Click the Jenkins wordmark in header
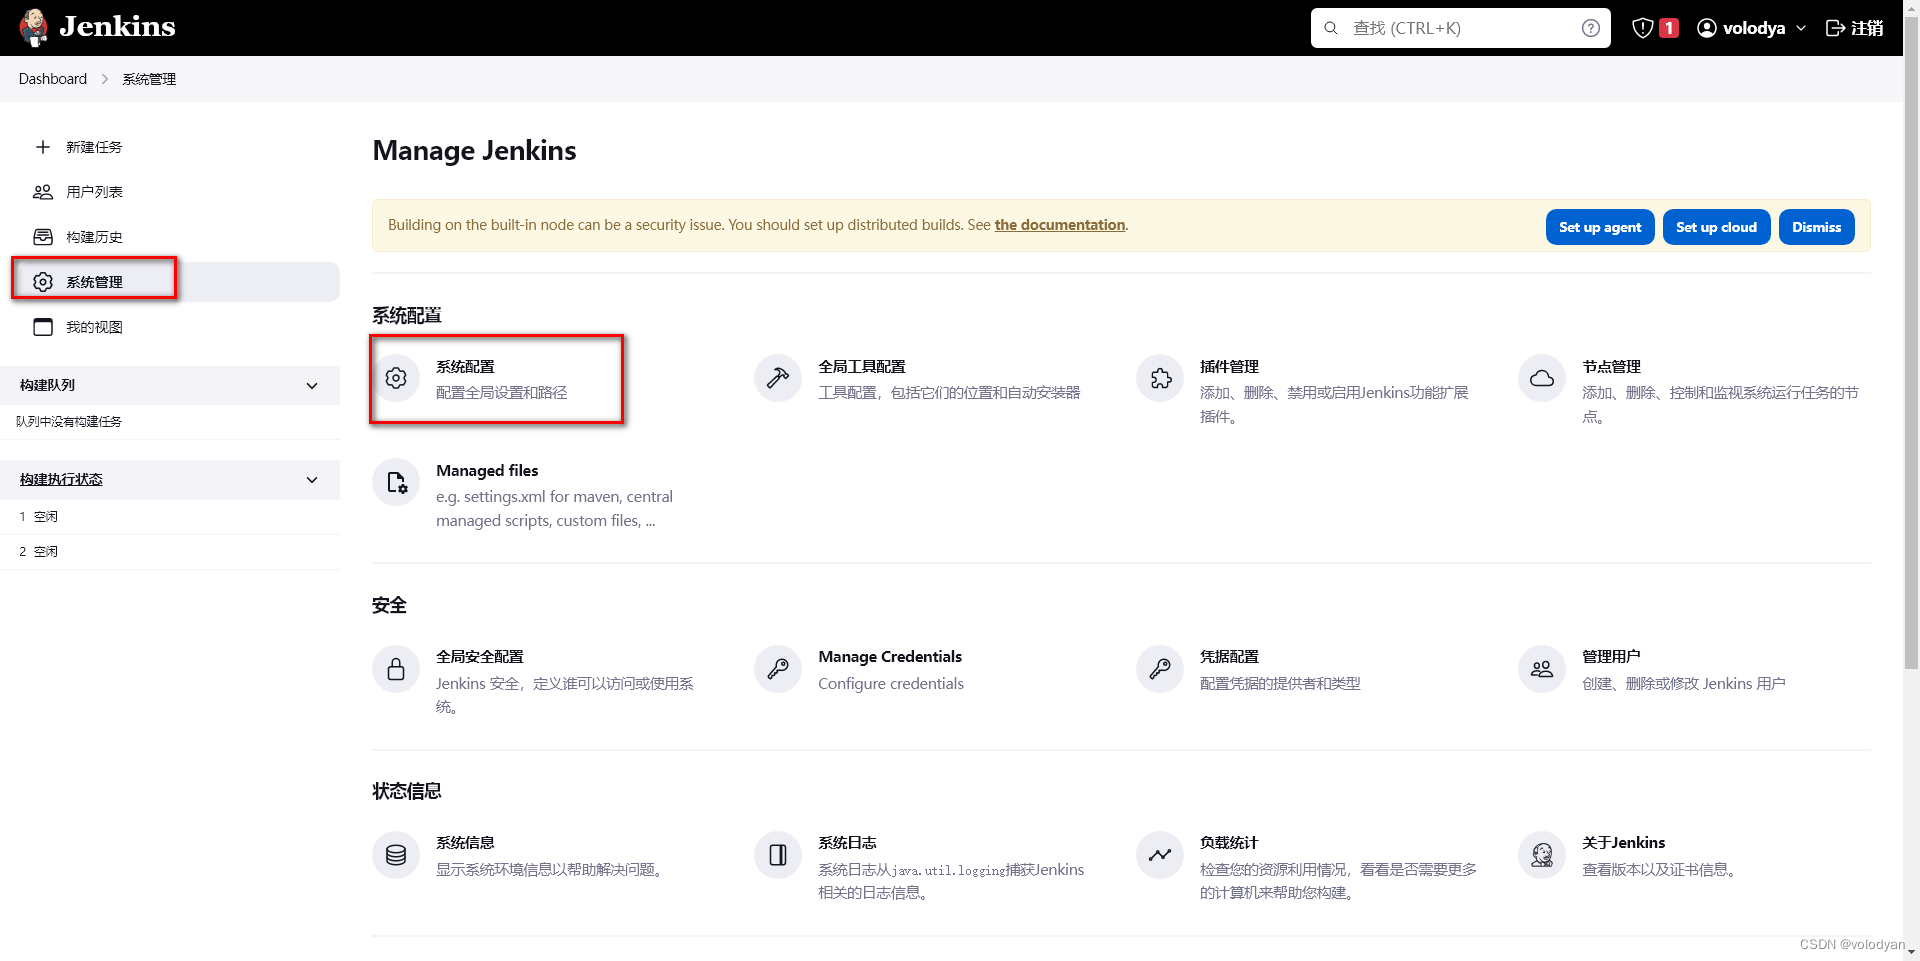 pos(117,27)
